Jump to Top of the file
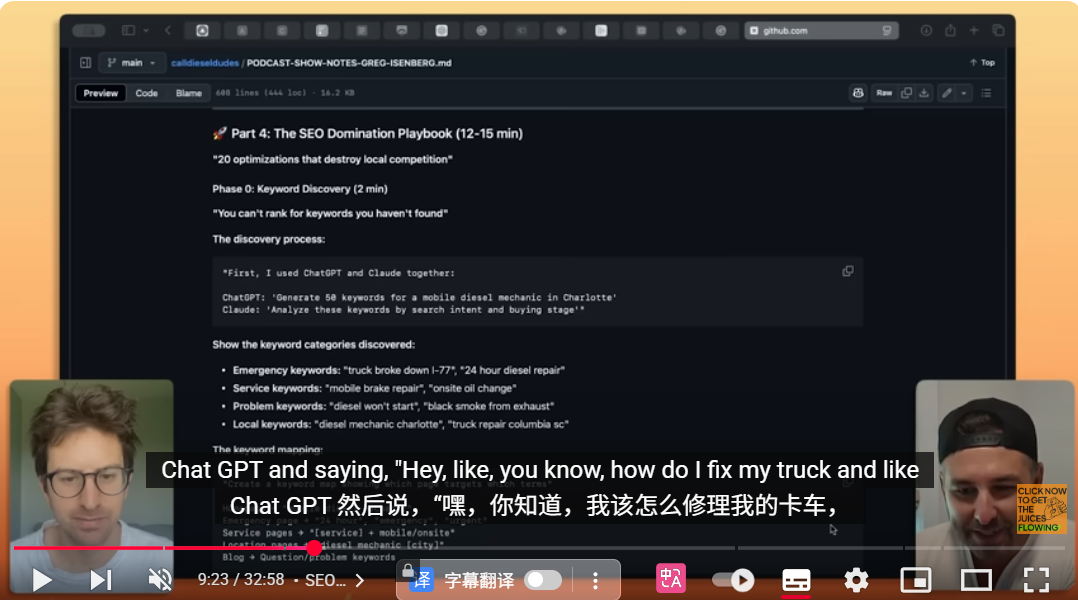1078x600 pixels. click(982, 63)
